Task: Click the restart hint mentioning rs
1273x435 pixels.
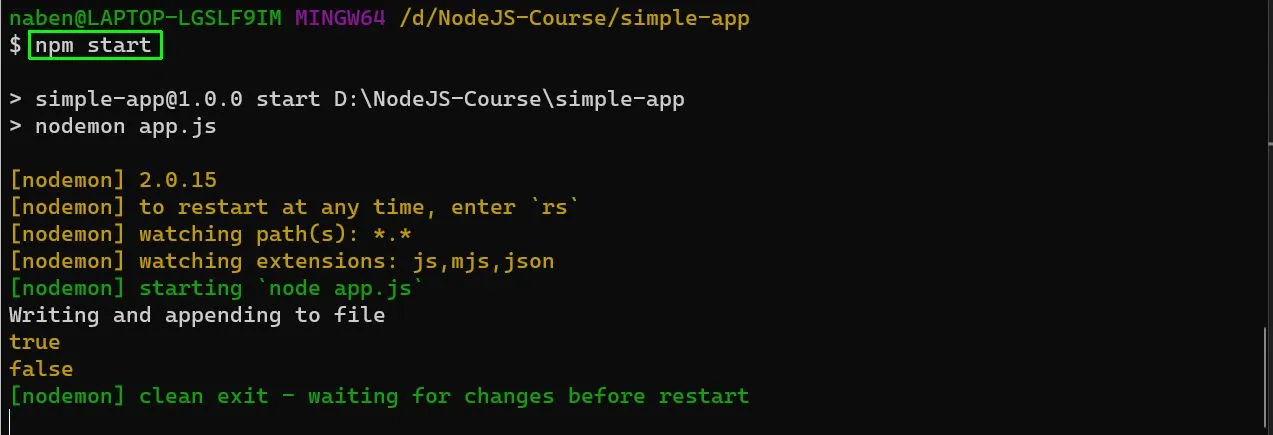Action: point(295,207)
